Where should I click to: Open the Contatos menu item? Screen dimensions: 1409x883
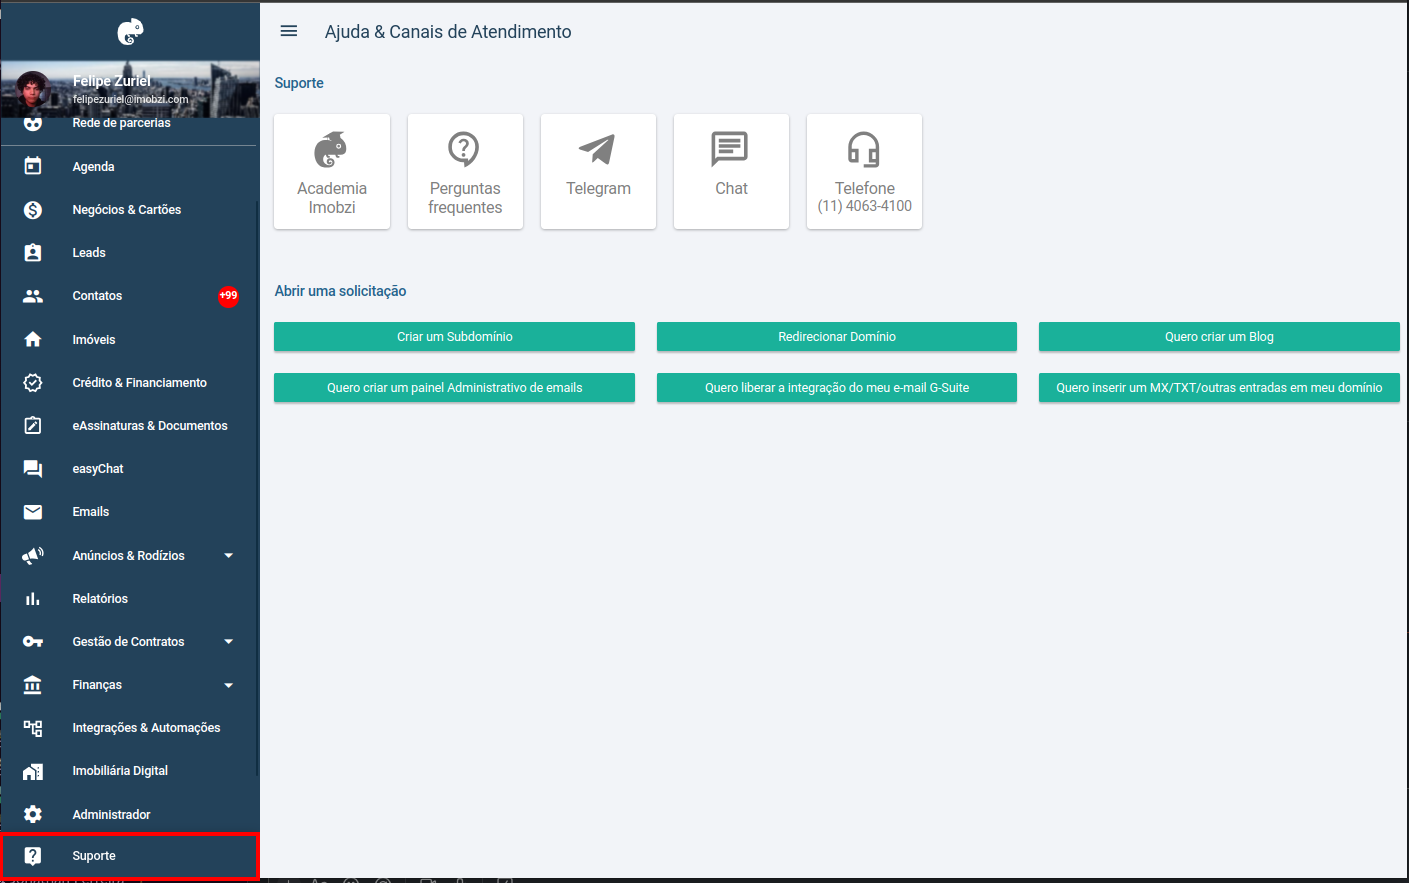click(129, 296)
